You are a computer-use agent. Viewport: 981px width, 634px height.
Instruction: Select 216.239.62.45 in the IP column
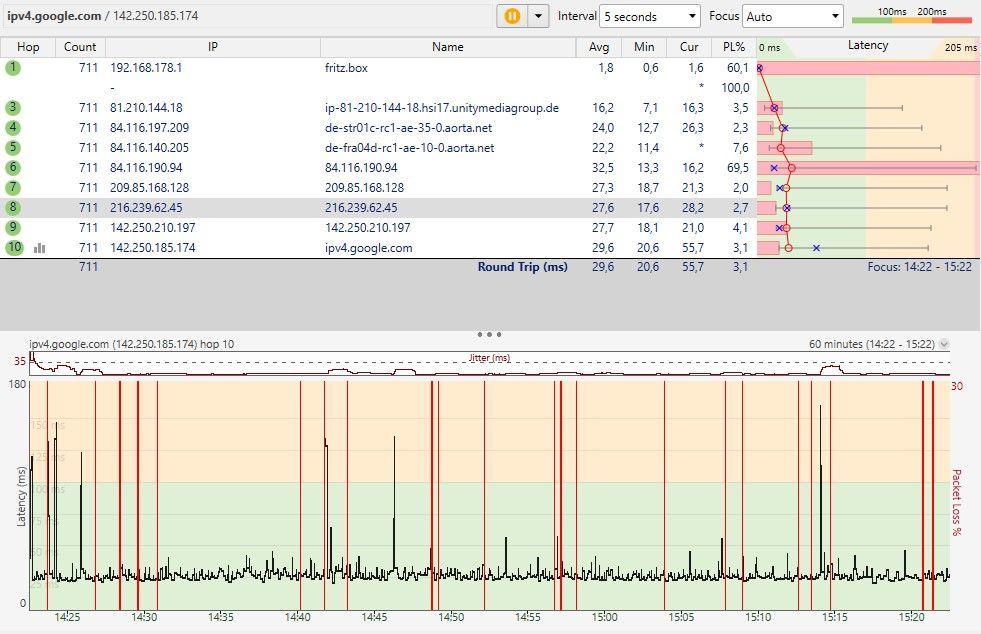click(146, 208)
